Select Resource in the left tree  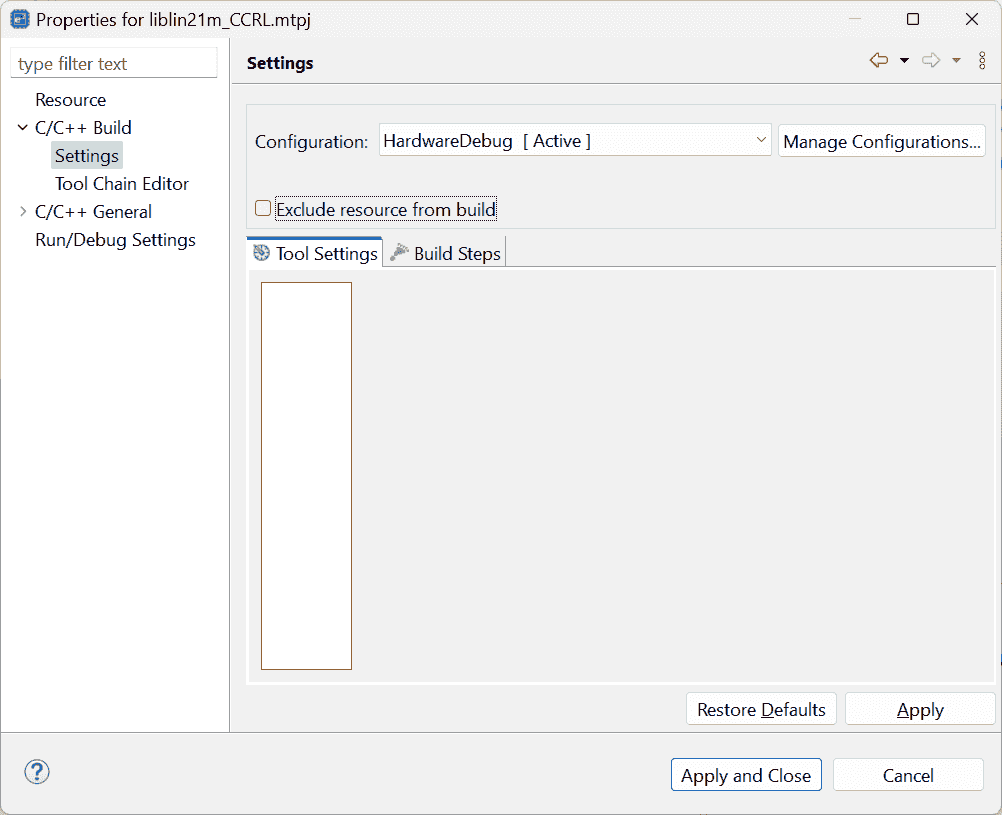tap(70, 100)
